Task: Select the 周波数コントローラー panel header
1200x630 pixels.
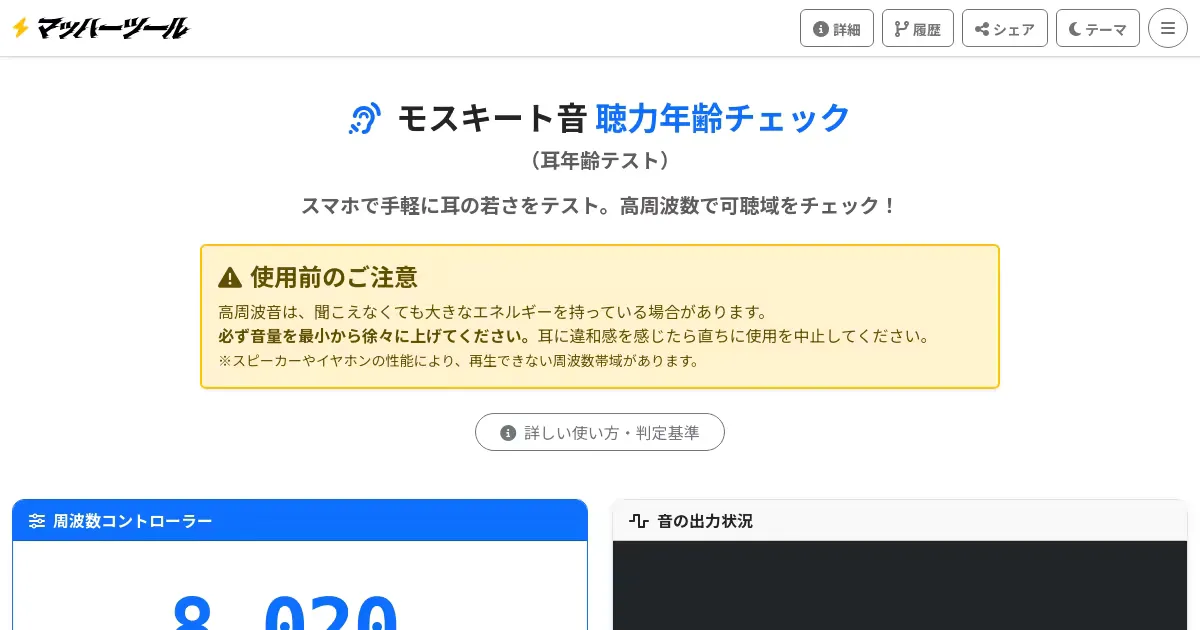Action: coord(300,521)
